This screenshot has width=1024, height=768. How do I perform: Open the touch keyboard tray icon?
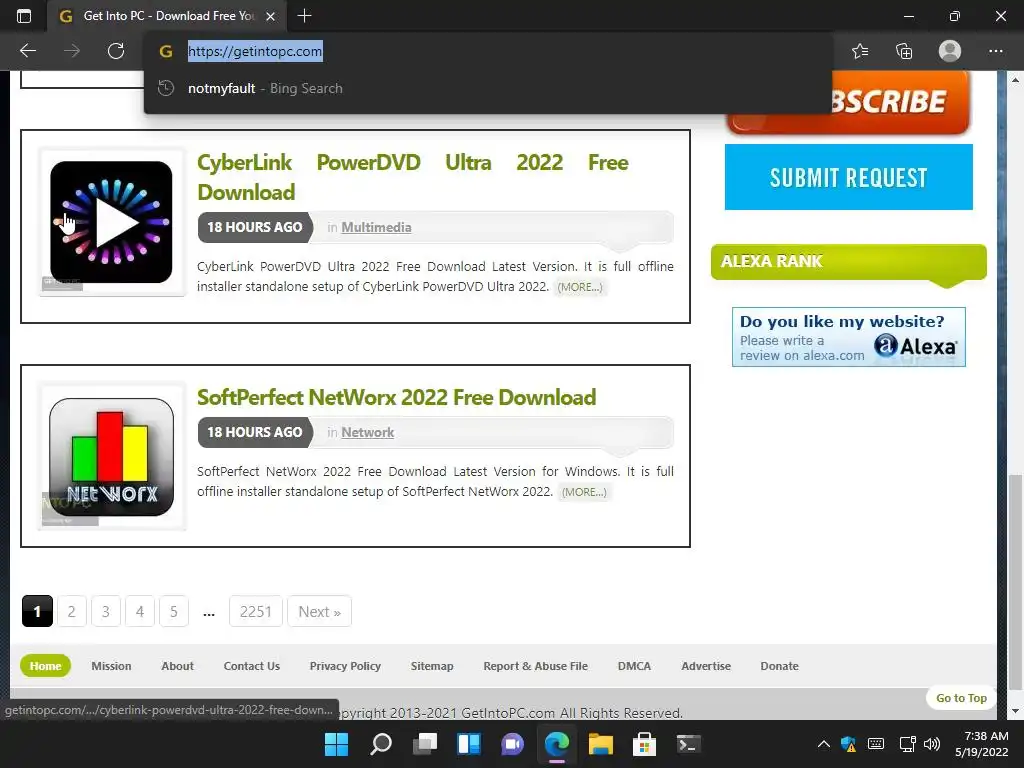(876, 744)
